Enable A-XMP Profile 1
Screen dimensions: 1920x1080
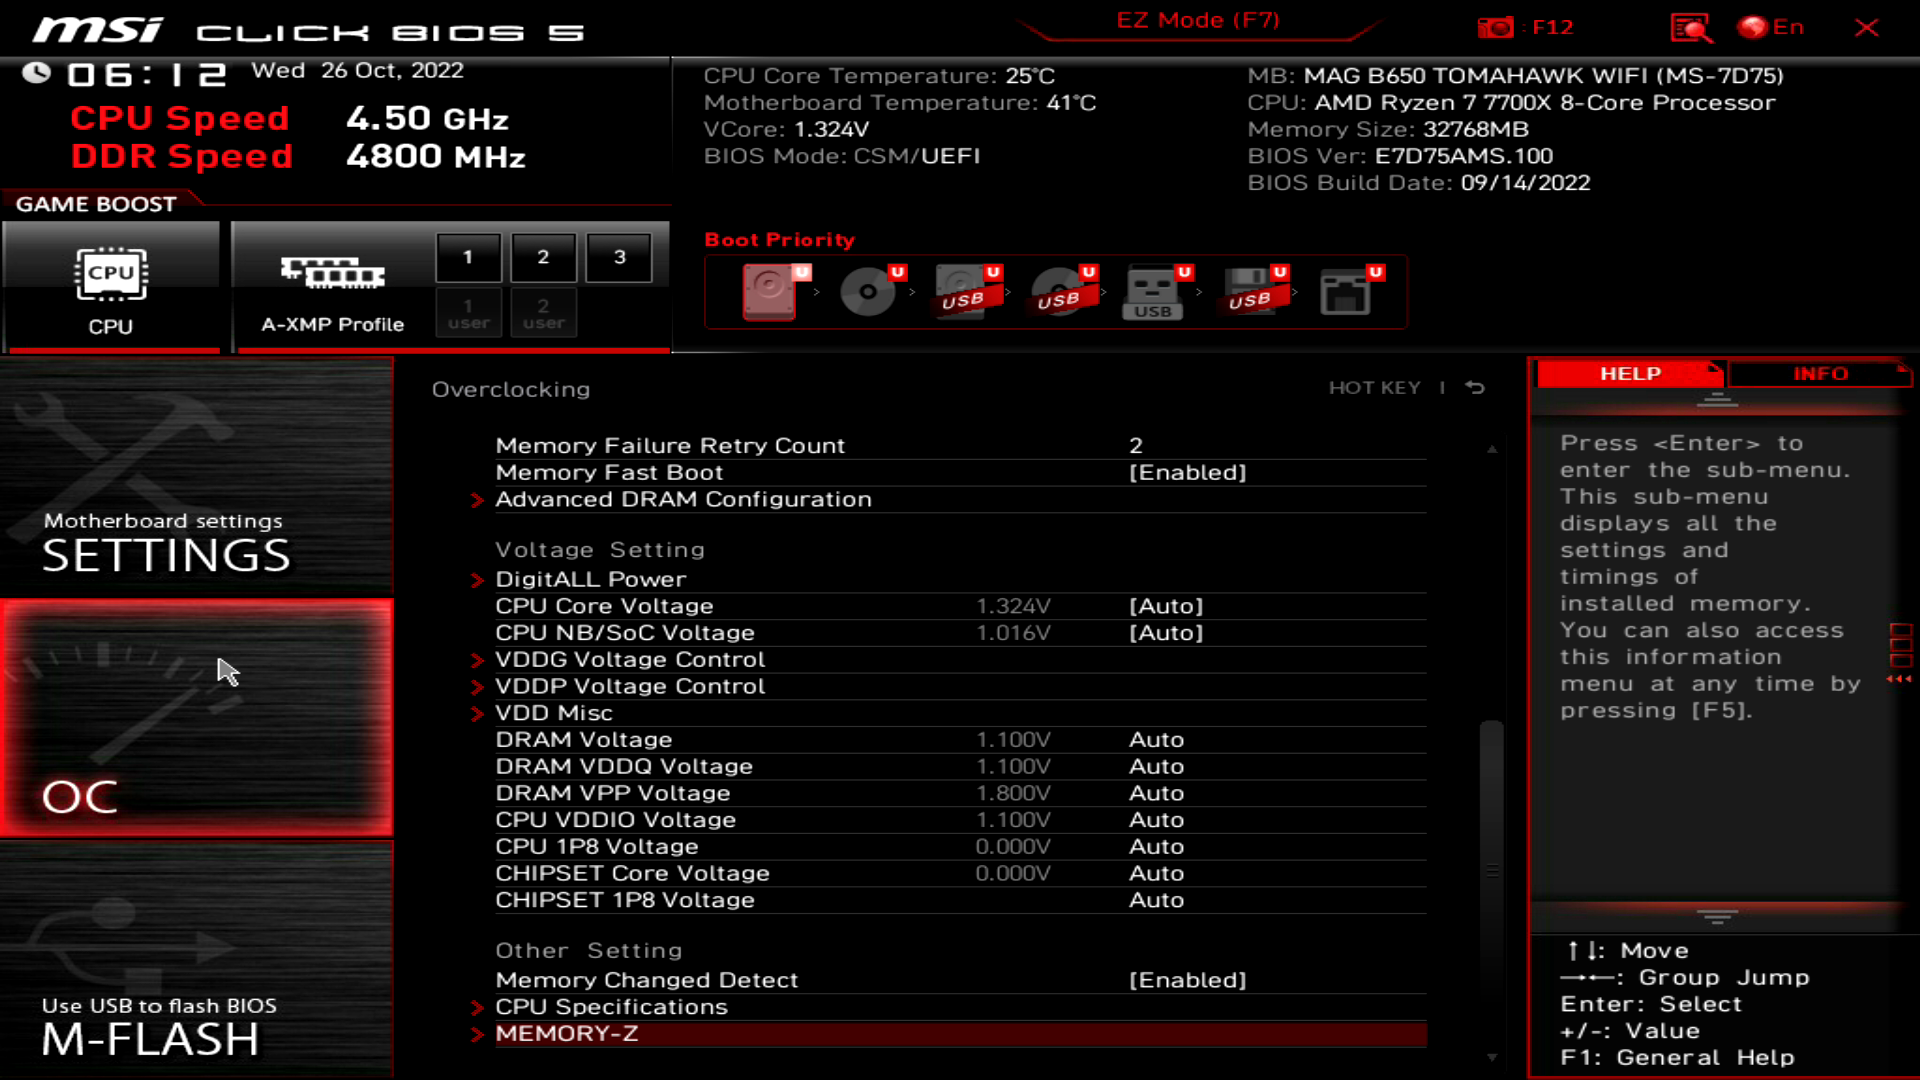point(468,257)
